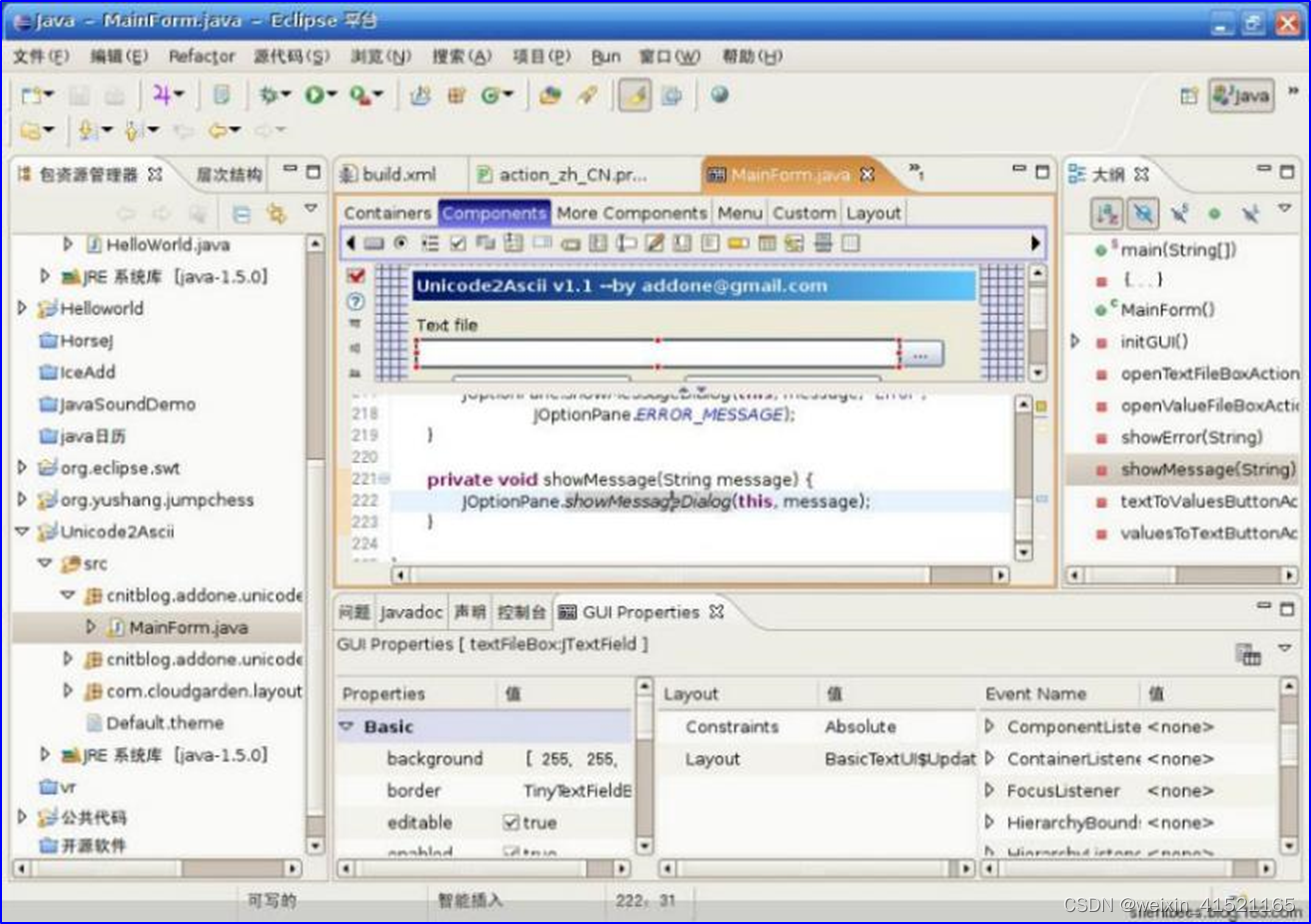
Task: Expand the ContainerListener event row
Action: [x=990, y=759]
